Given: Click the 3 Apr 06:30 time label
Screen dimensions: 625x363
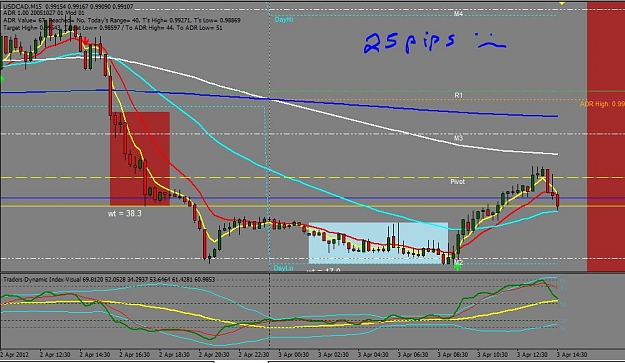Looking at the screenshot, I should (x=413, y=355).
